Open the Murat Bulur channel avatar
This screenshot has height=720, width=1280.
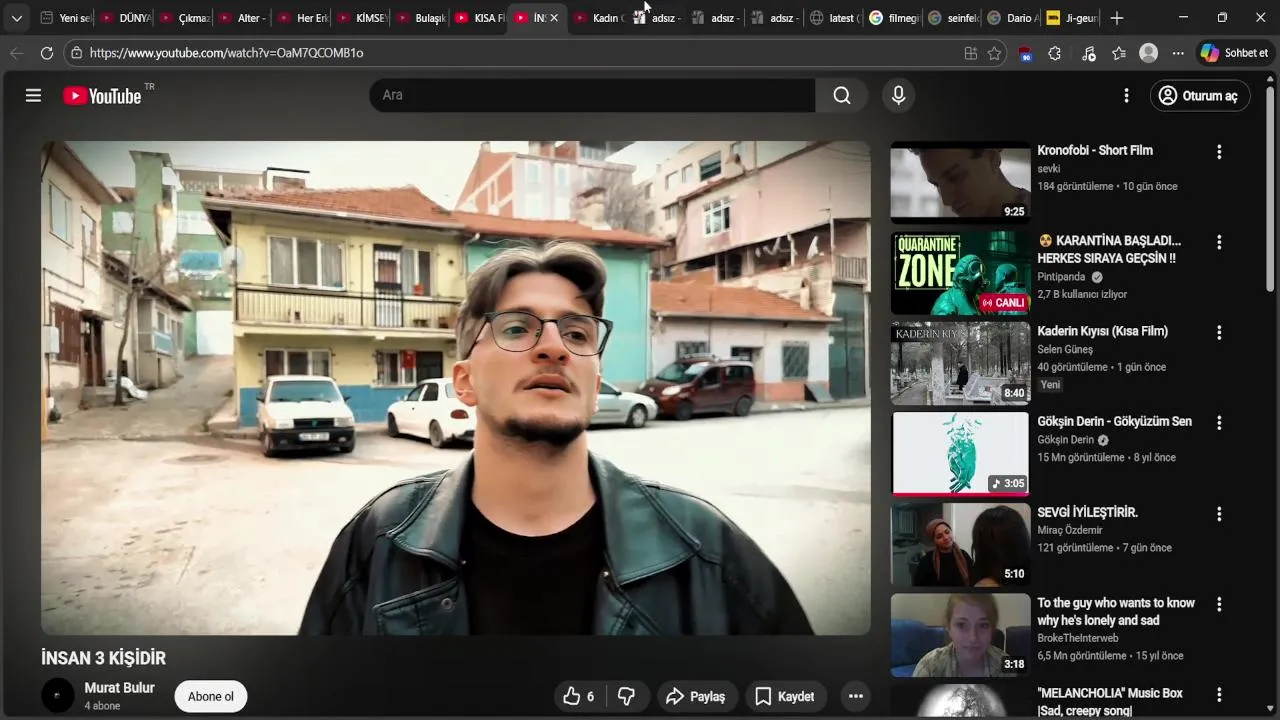click(x=58, y=696)
